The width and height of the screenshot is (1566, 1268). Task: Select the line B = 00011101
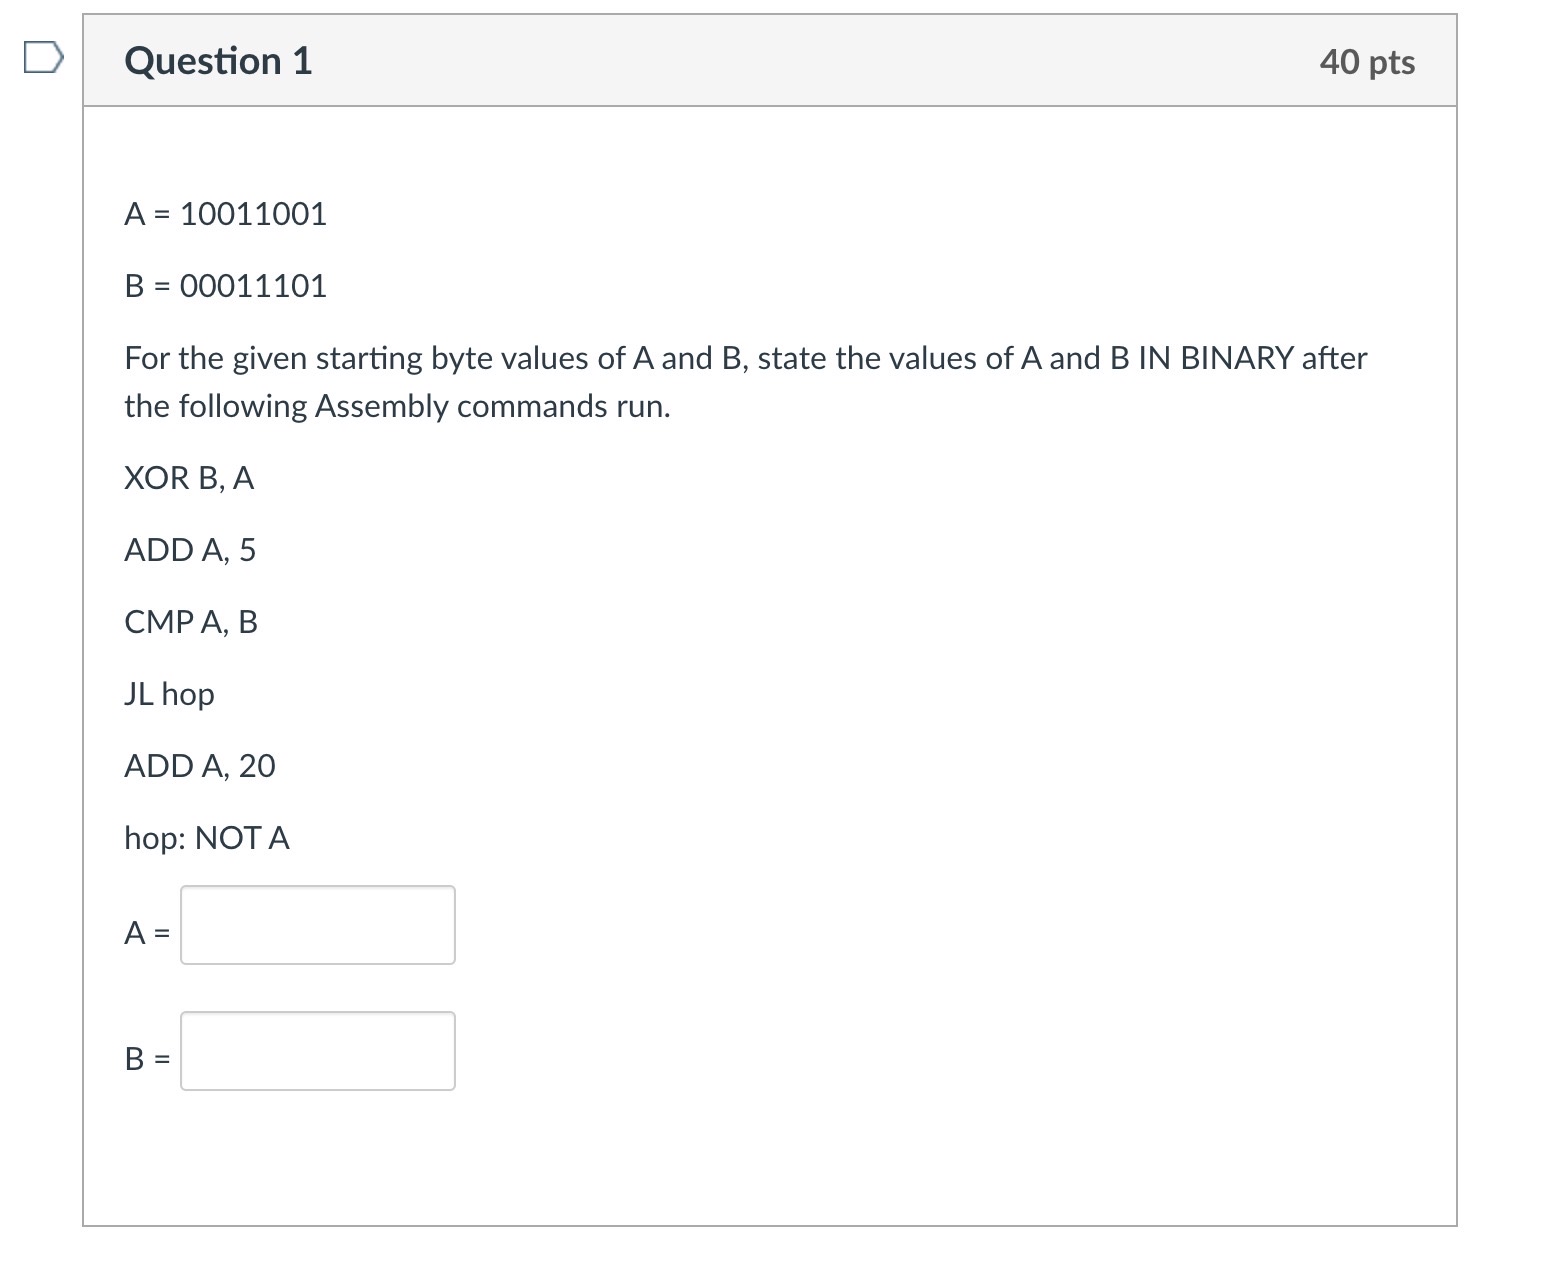click(x=224, y=286)
